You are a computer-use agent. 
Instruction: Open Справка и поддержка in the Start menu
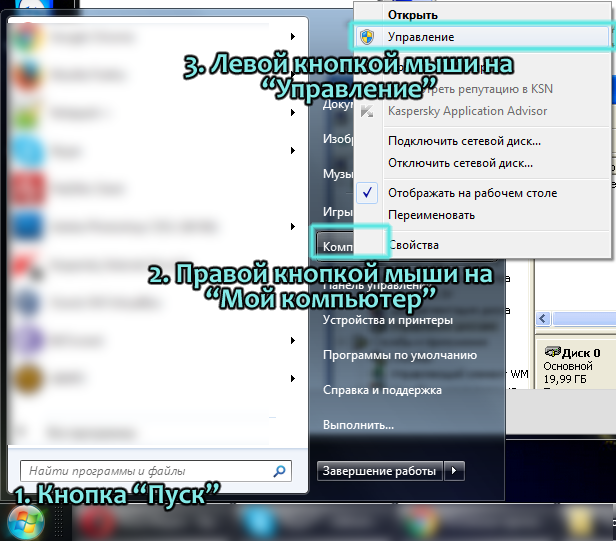pyautogui.click(x=382, y=390)
